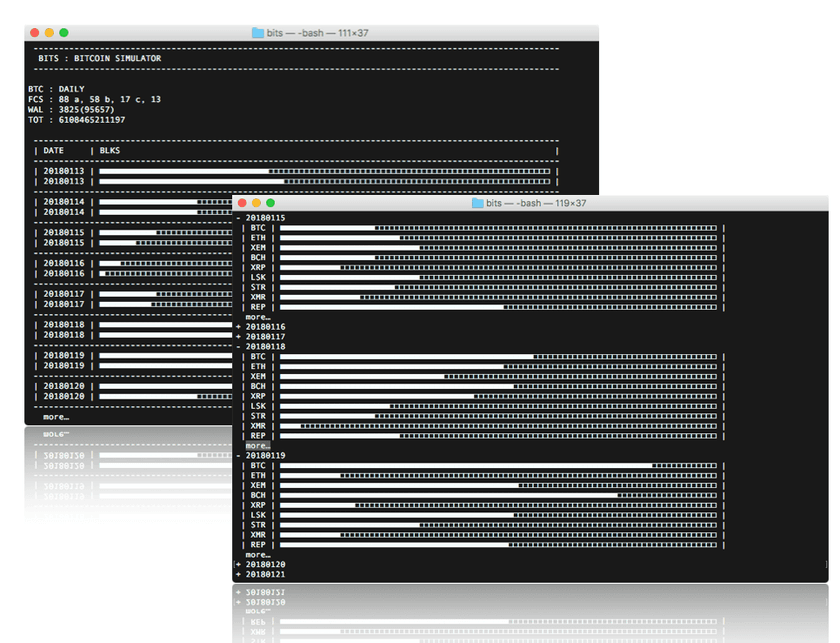This screenshot has width=840, height=643.
Task: Select the XMR label under 20180119
Action: [258, 535]
